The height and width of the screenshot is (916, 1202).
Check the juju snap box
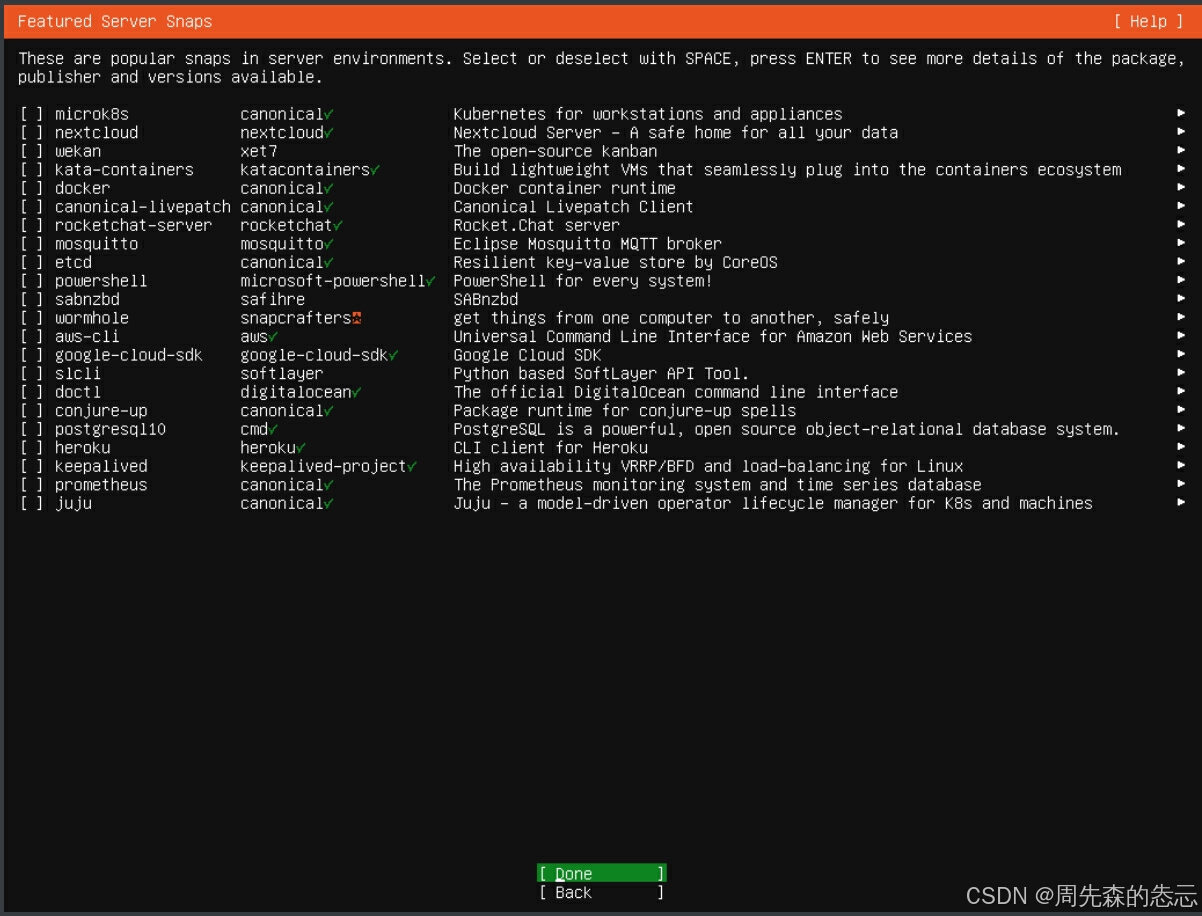[x=32, y=503]
